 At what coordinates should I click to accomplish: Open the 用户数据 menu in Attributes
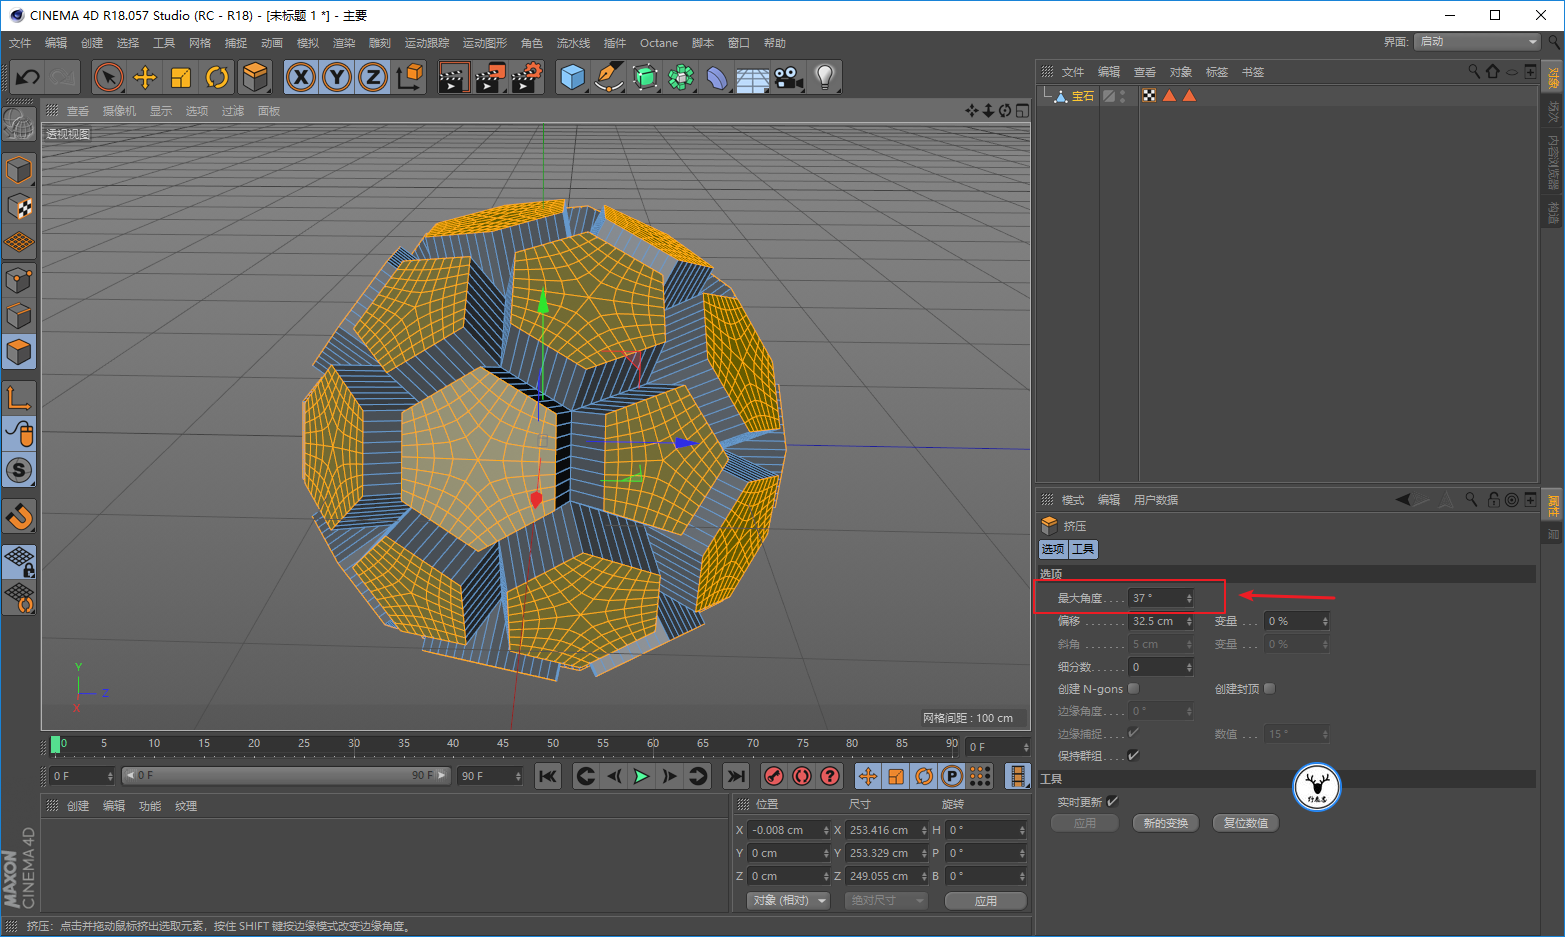(x=1156, y=500)
